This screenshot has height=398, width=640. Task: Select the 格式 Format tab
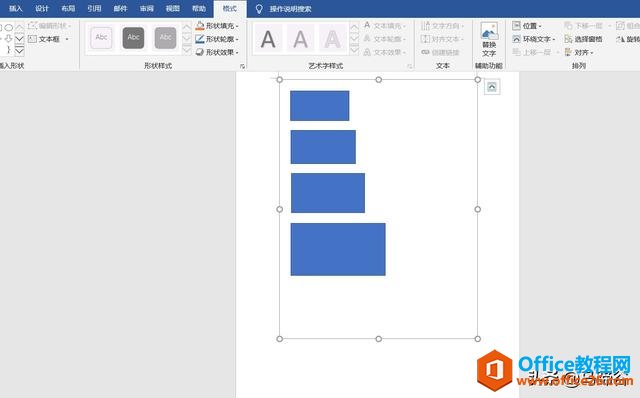tap(230, 9)
